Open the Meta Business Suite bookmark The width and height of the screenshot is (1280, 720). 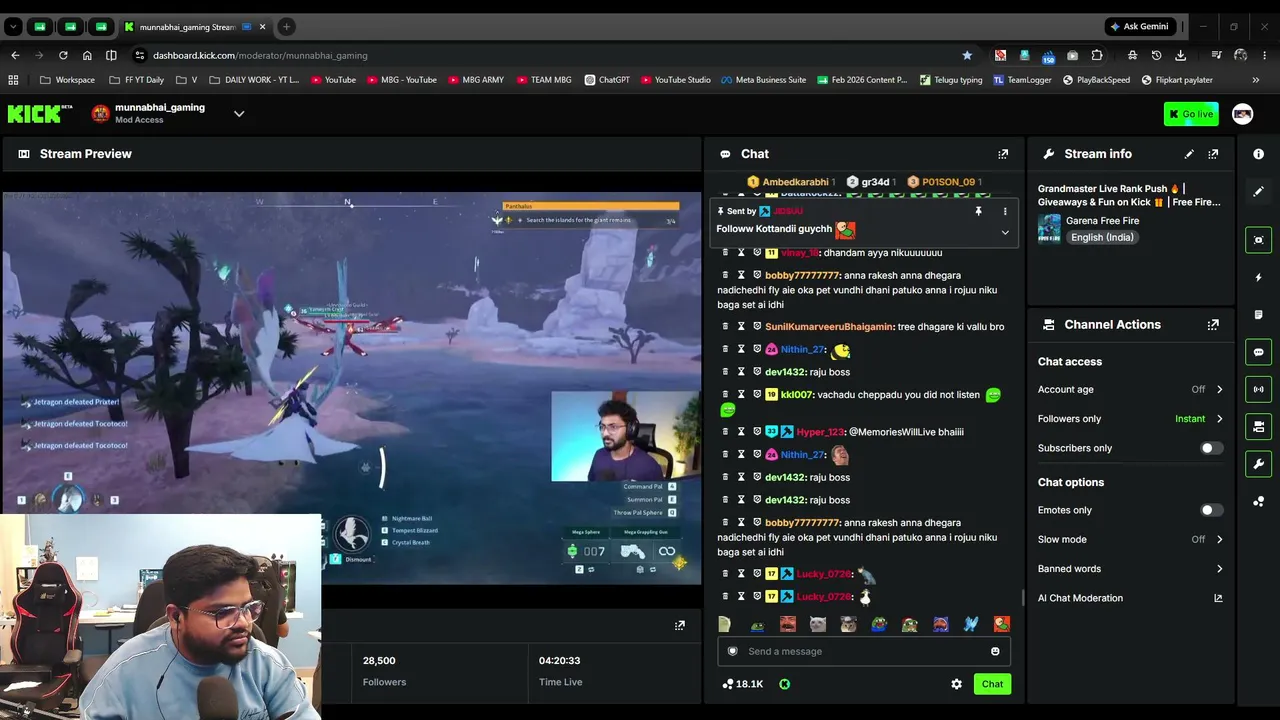pos(763,80)
